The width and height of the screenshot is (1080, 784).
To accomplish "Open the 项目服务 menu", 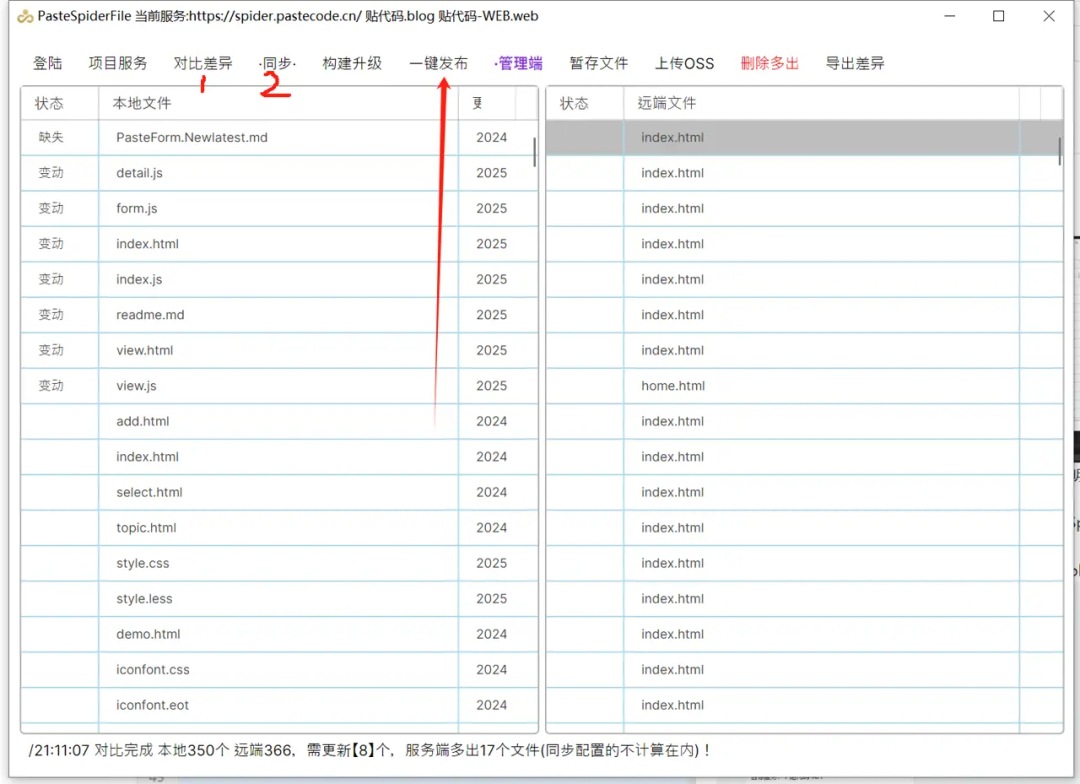I will [118, 63].
